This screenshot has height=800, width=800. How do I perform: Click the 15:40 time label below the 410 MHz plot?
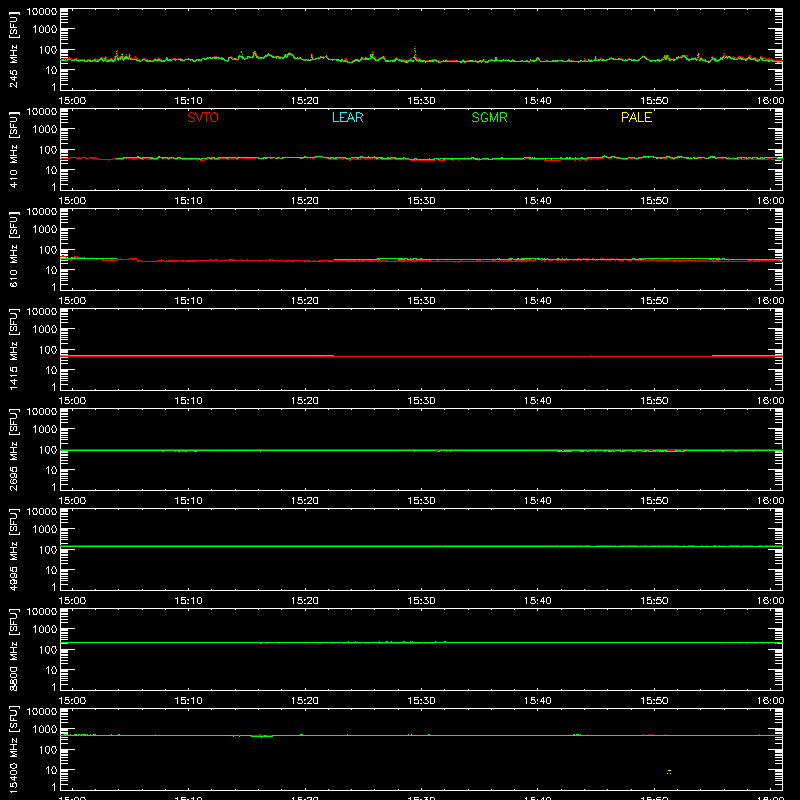tap(538, 201)
